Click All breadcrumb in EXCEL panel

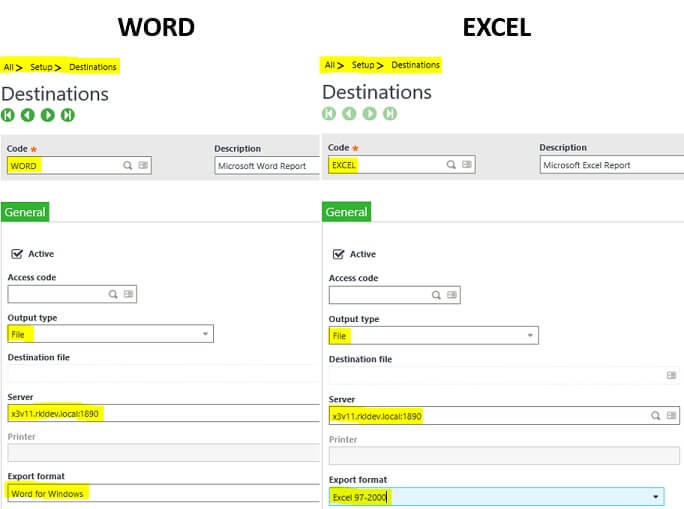point(330,65)
